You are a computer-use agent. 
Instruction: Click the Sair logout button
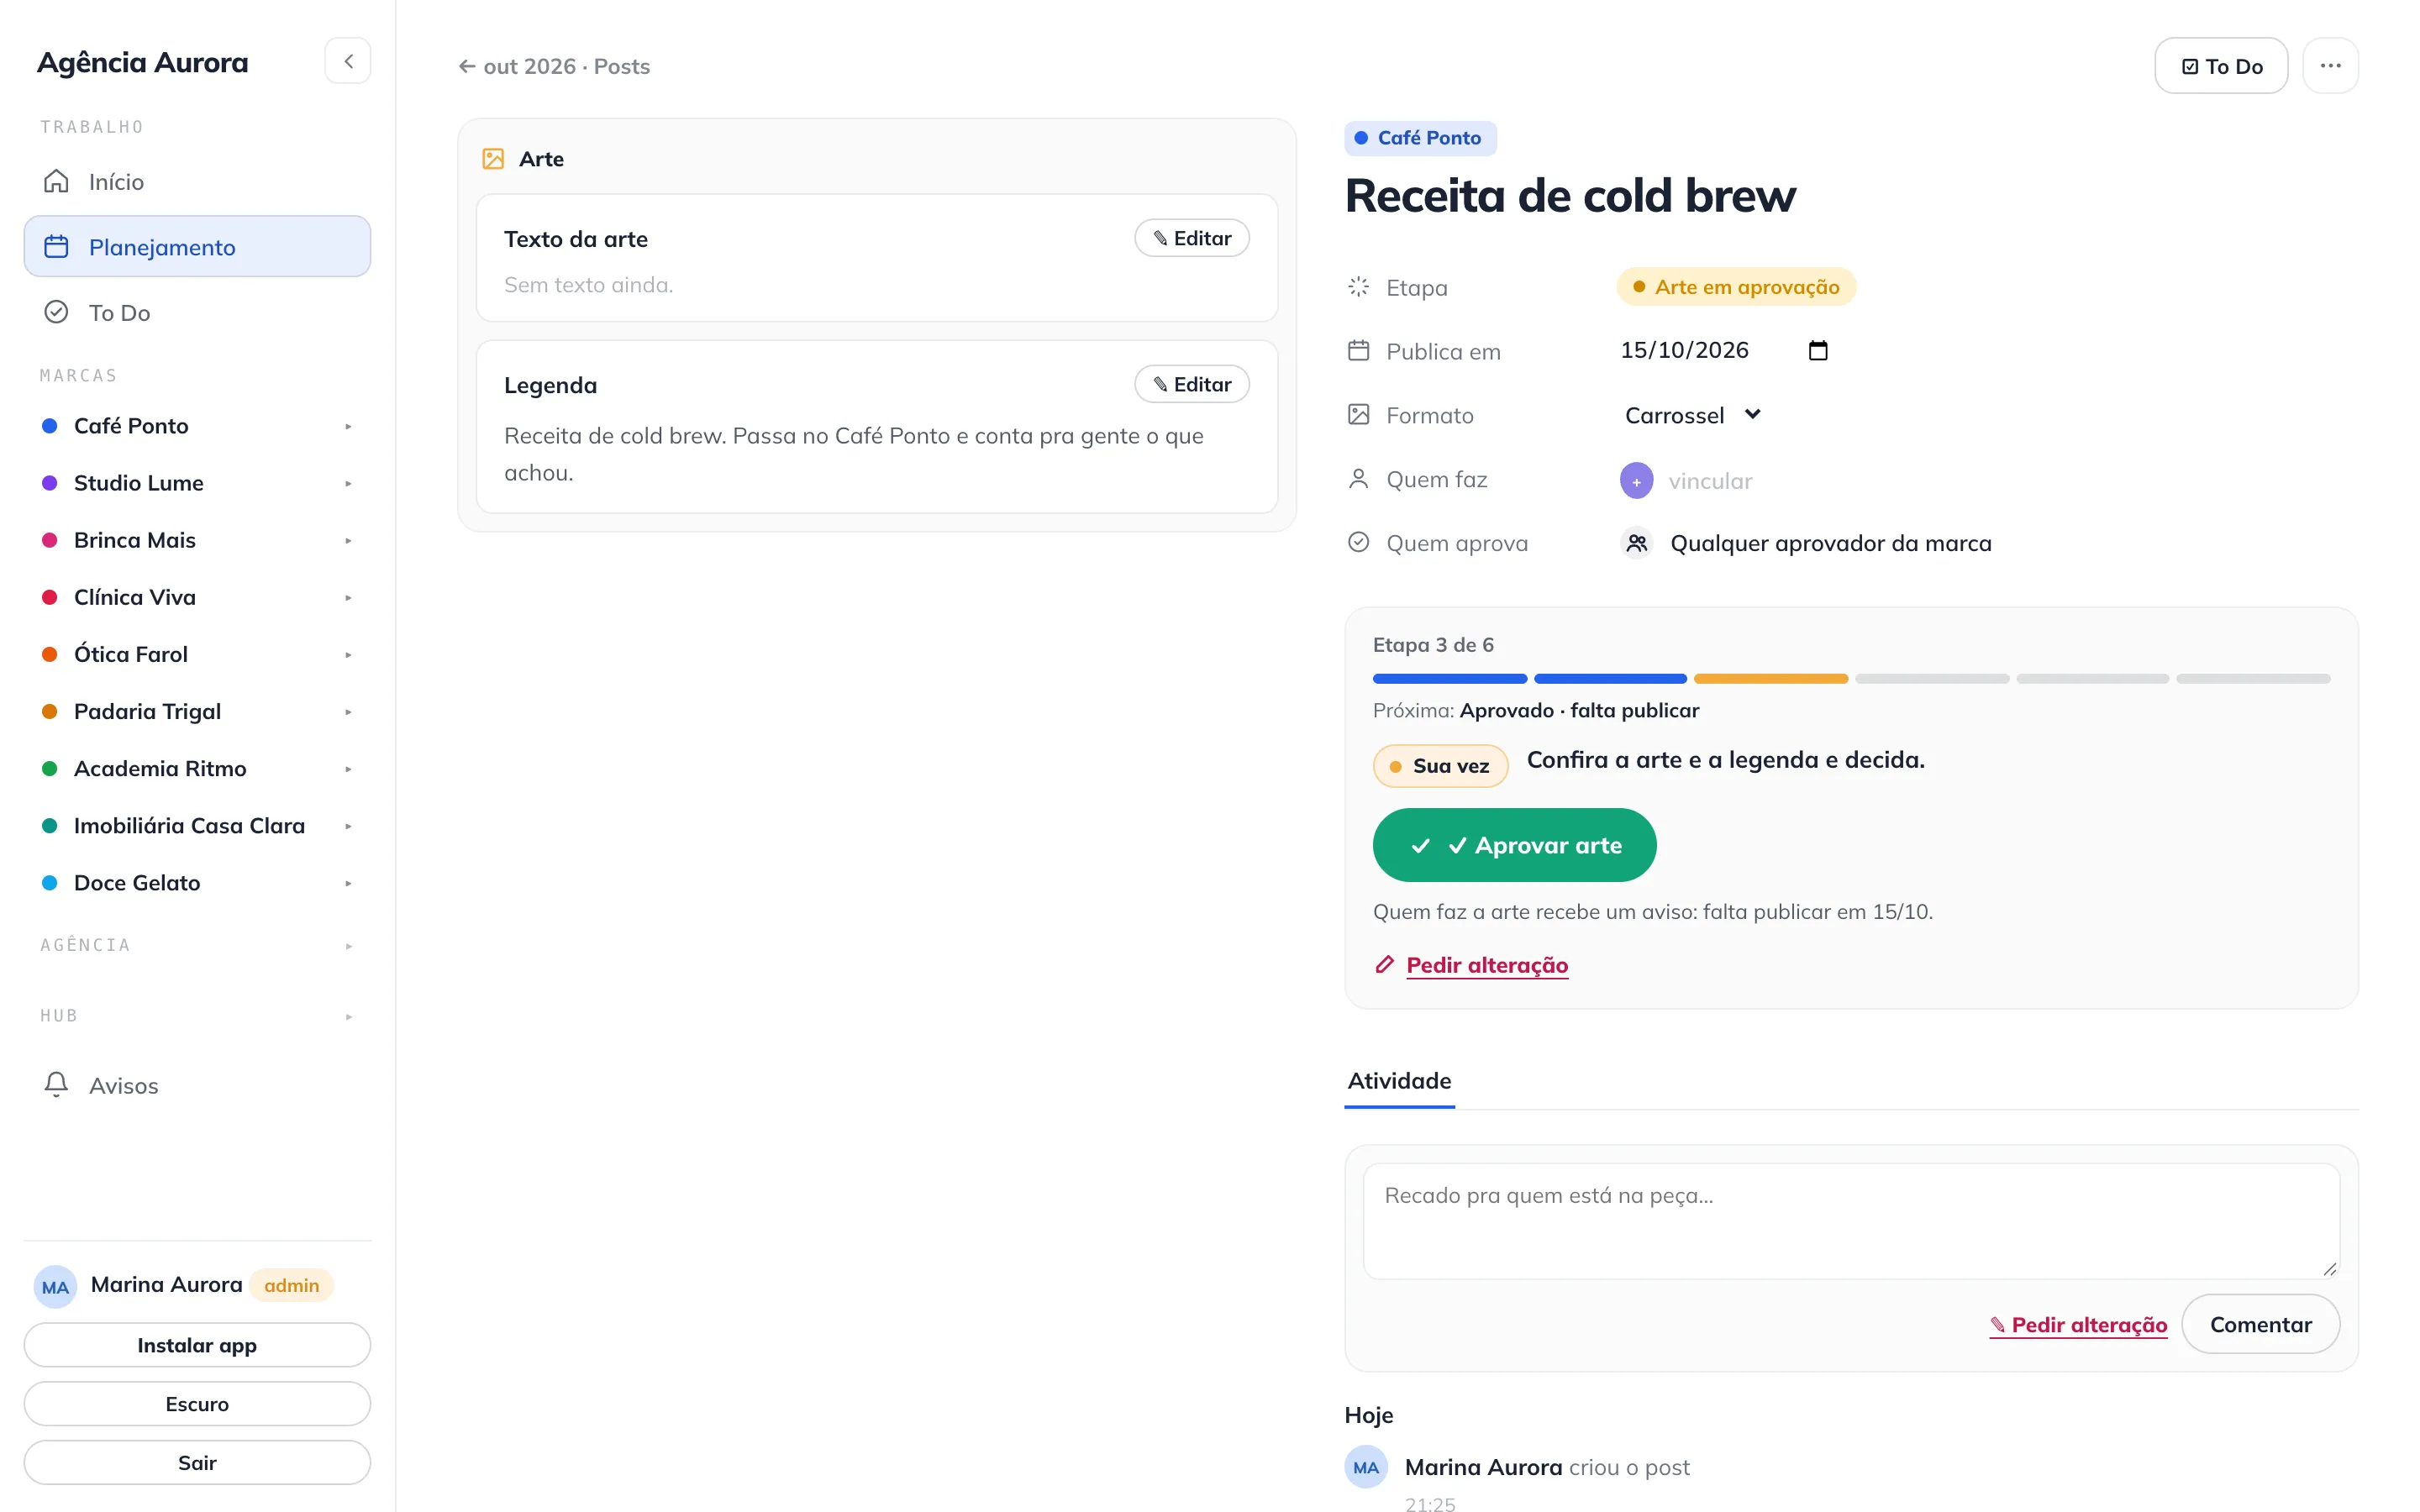click(197, 1462)
